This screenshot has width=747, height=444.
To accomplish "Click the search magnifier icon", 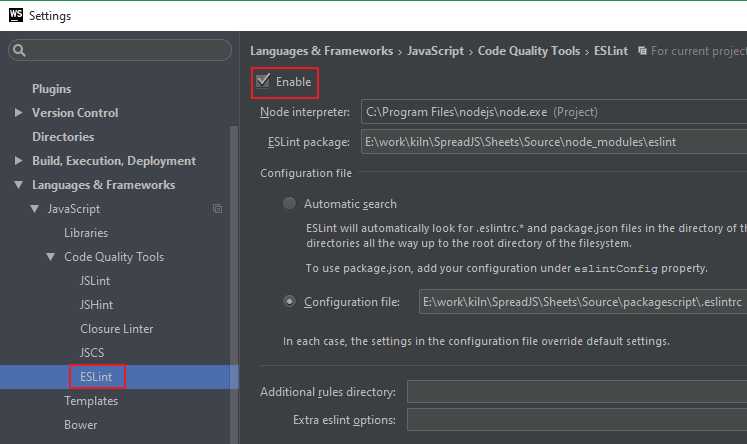I will [19, 50].
